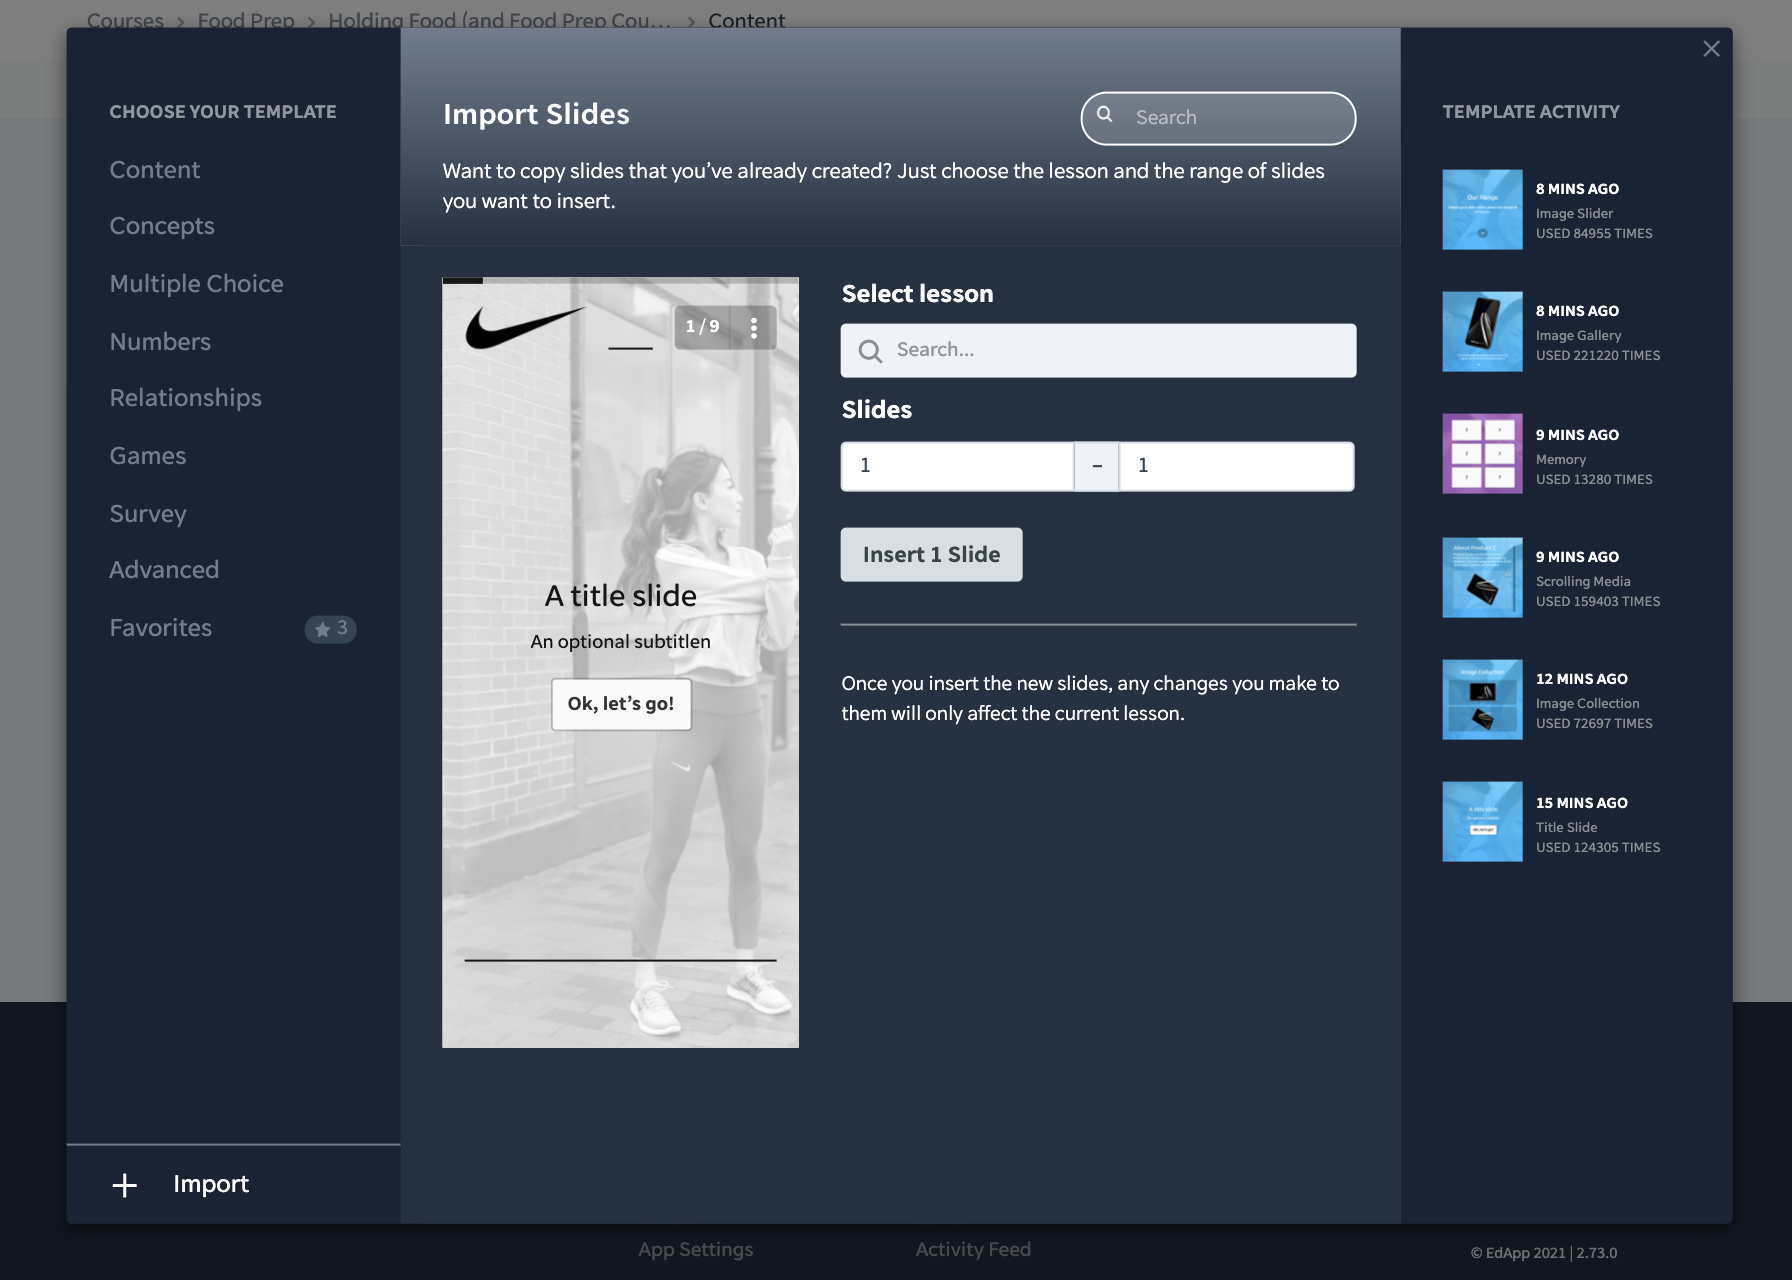This screenshot has height=1280, width=1792.
Task: Open Multiple Choice templates
Action: click(x=196, y=284)
